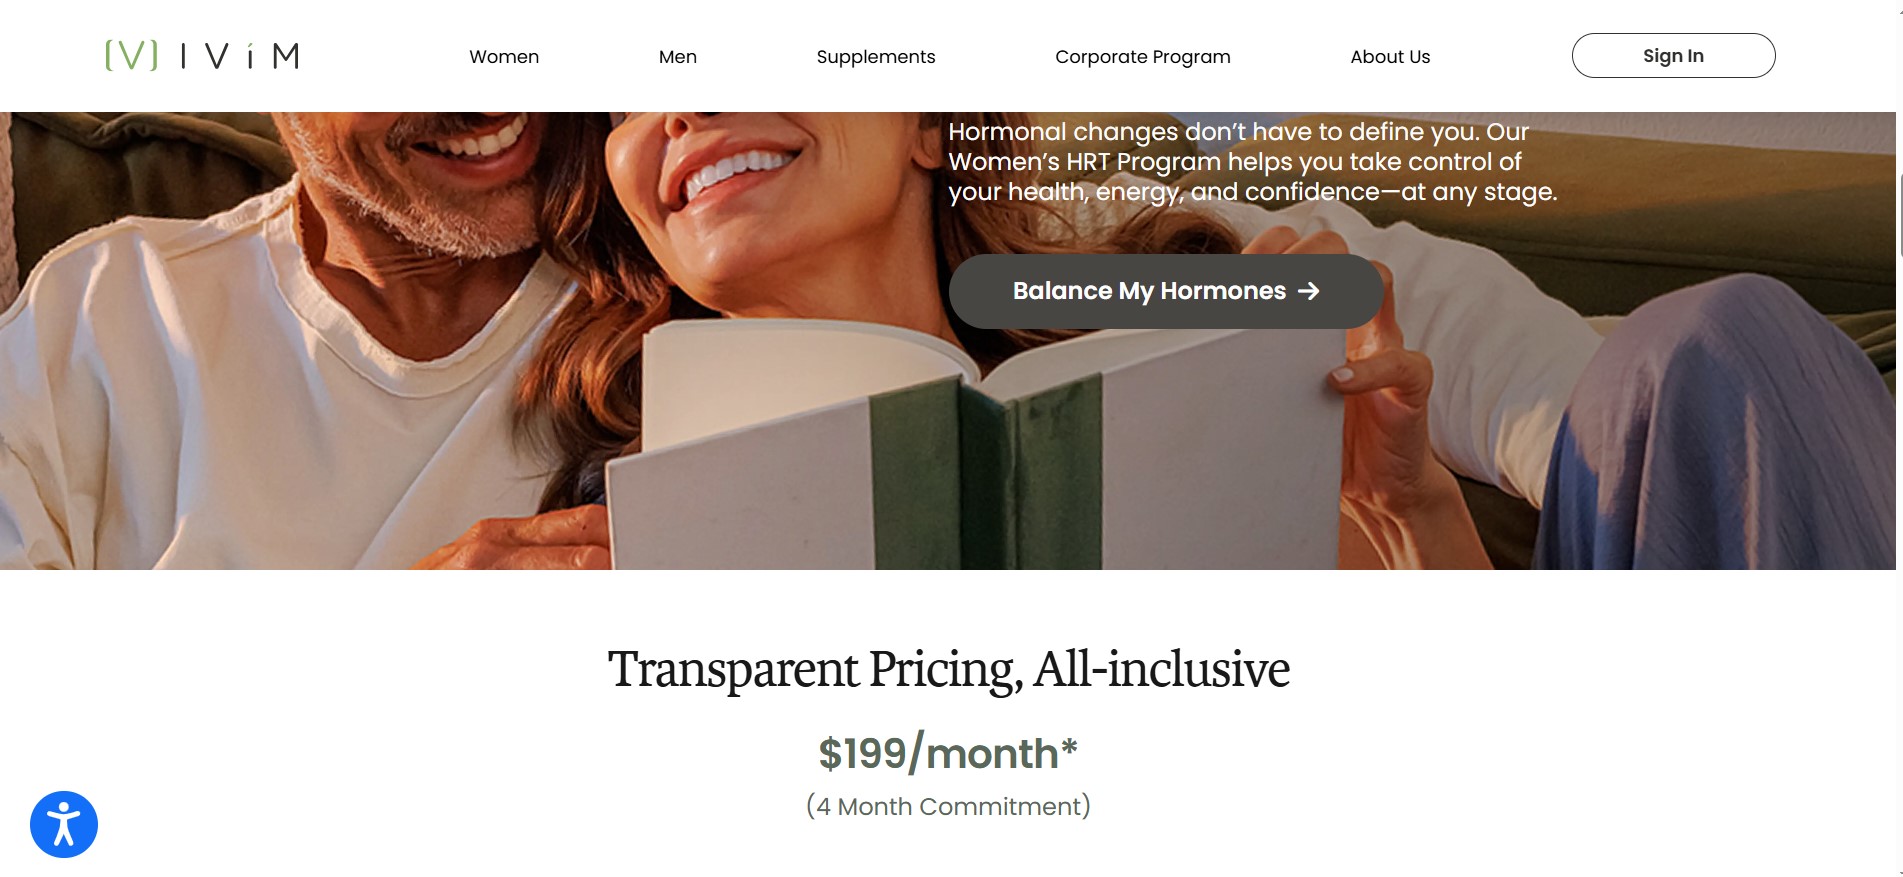This screenshot has width=1903, height=877.
Task: Click the 4 Month Commitment note
Action: click(x=948, y=806)
